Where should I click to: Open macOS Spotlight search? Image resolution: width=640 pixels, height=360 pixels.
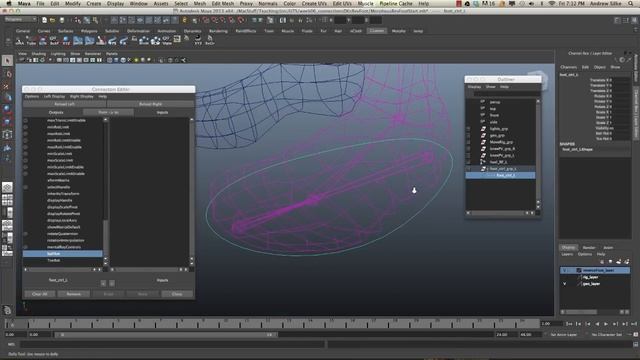click(631, 3)
